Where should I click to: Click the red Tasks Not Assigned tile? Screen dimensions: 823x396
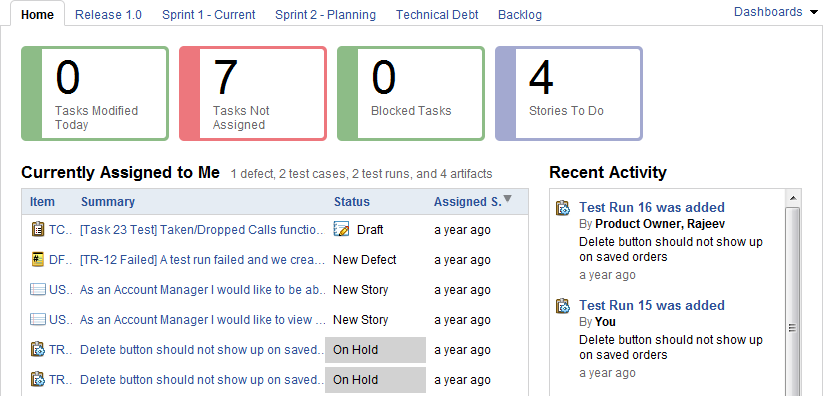click(x=253, y=93)
